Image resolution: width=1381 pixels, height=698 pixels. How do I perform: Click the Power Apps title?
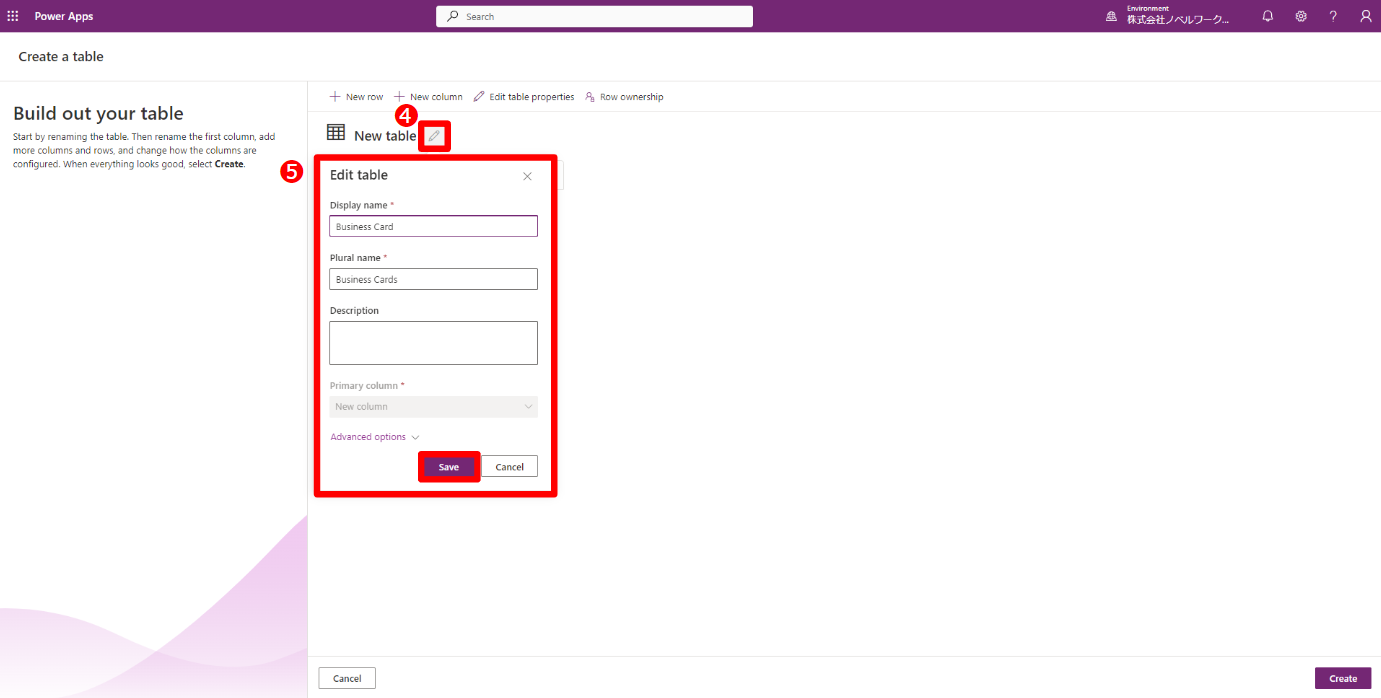coord(64,16)
